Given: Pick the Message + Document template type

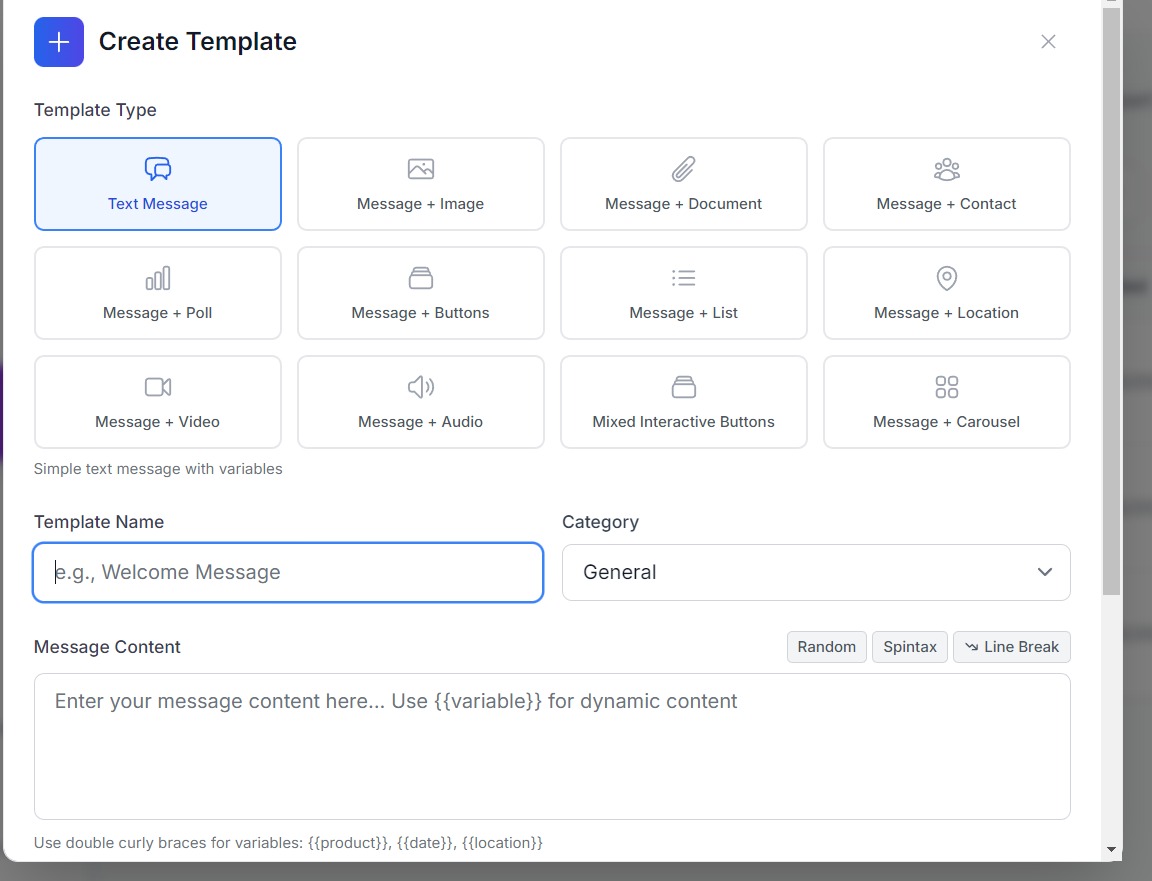Looking at the screenshot, I should click(x=683, y=184).
